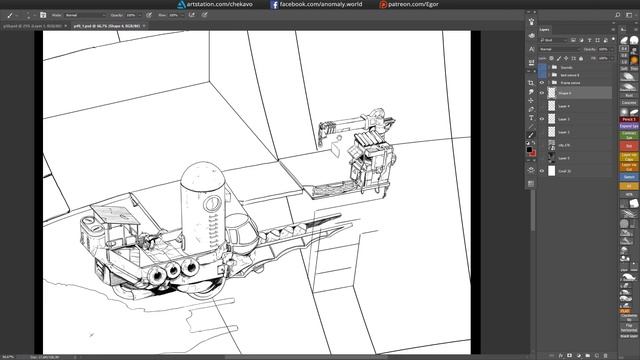Select the Layers panel tab

[x=544, y=29]
